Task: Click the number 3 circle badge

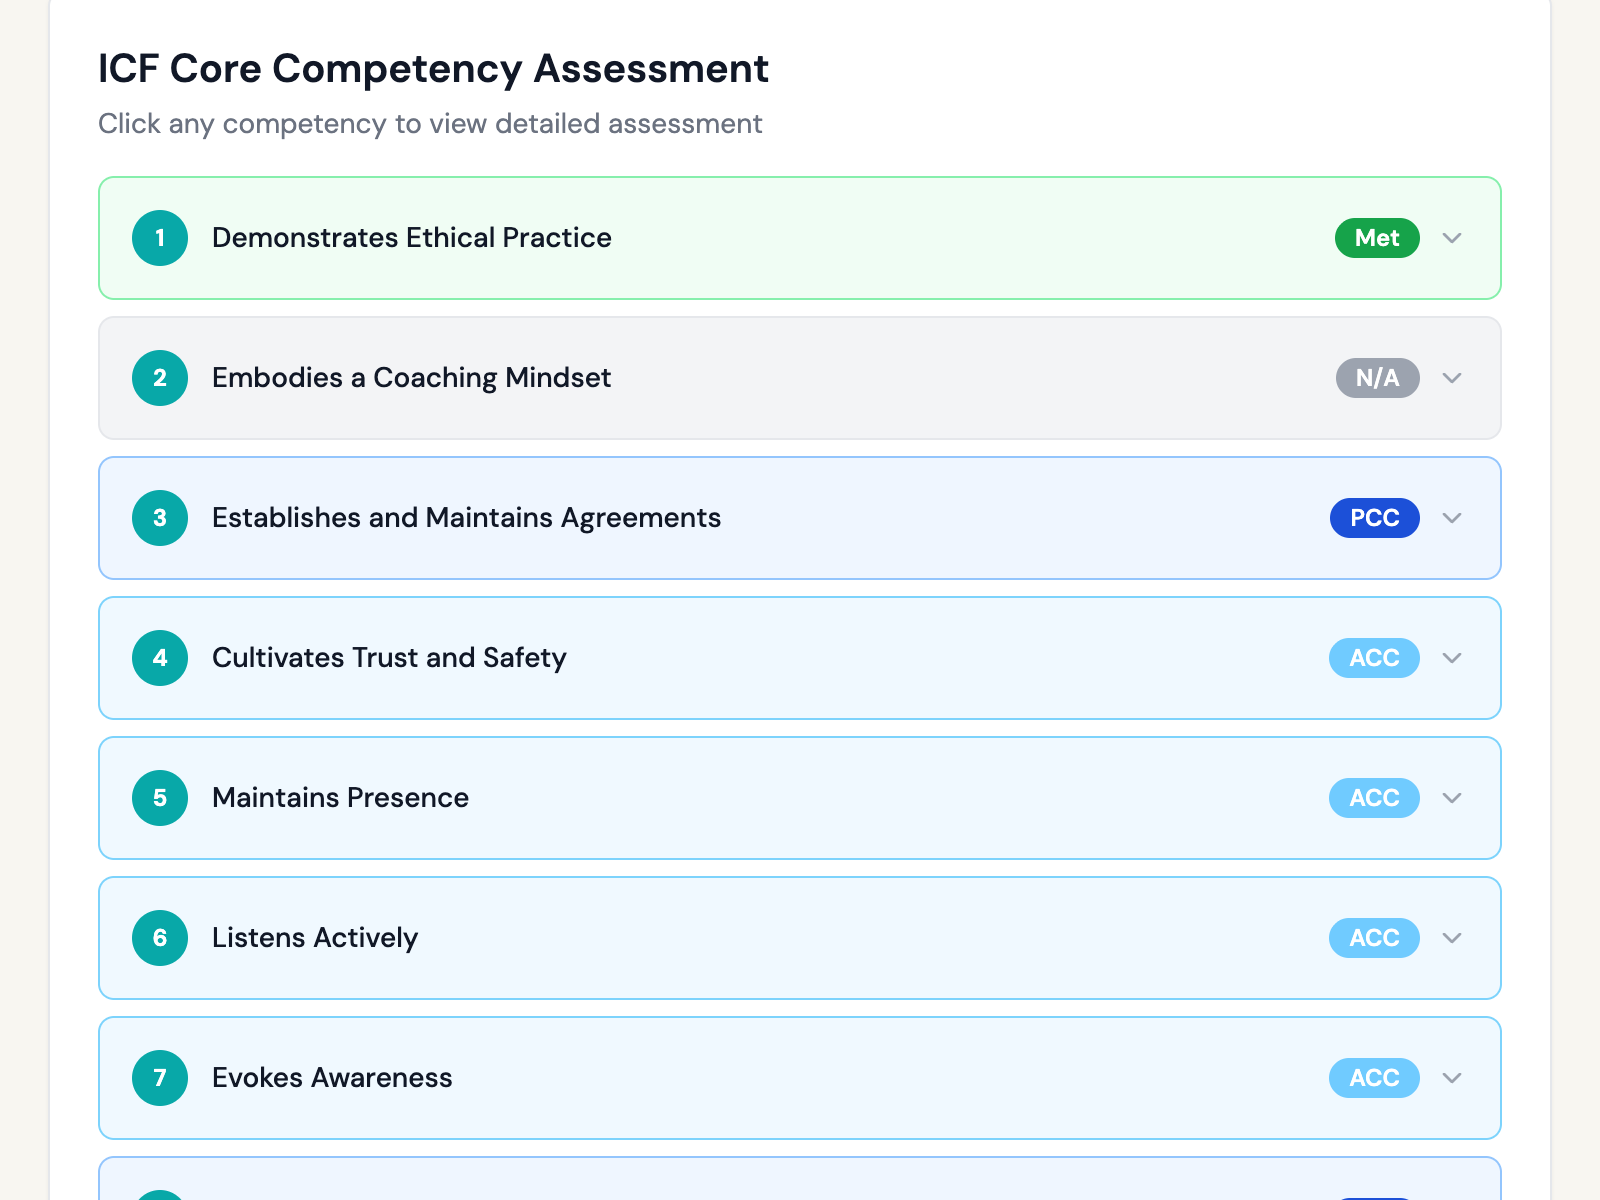Action: pos(160,518)
